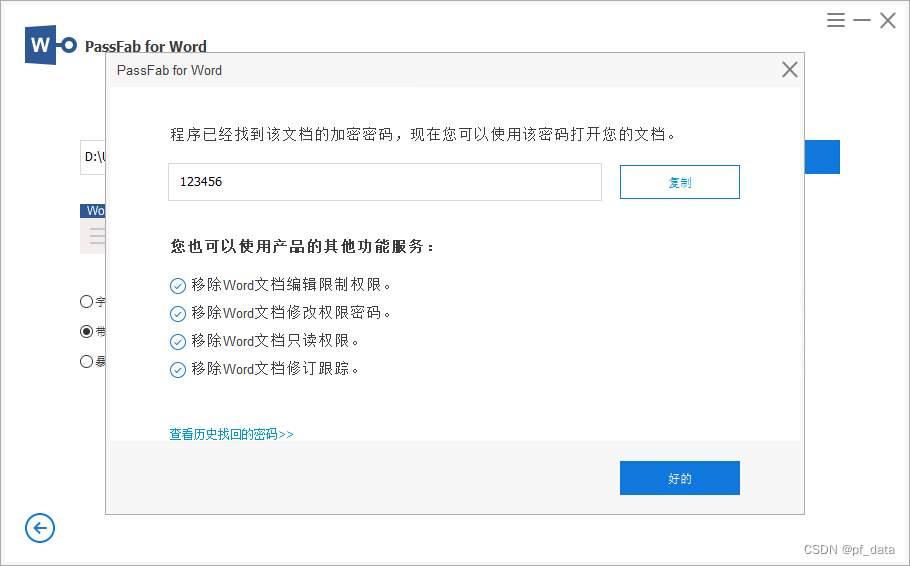Click the blue button behind the dialog's right edge
Screen dimensions: 910x566
coord(822,157)
